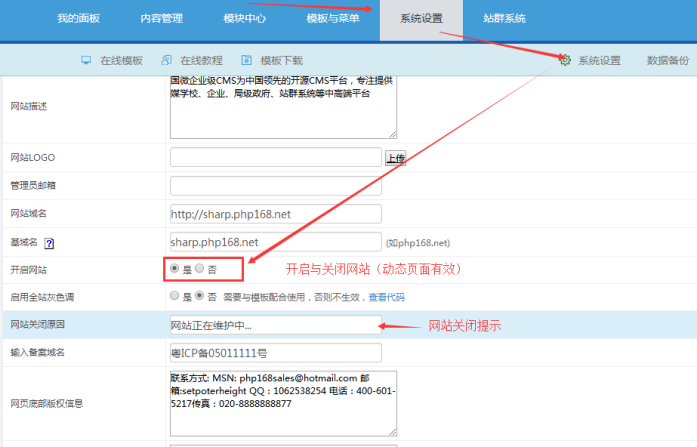Screen dimensions: 697x447
Task: Click the 上传 button beside the LOGO field
Action: pyautogui.click(x=396, y=158)
